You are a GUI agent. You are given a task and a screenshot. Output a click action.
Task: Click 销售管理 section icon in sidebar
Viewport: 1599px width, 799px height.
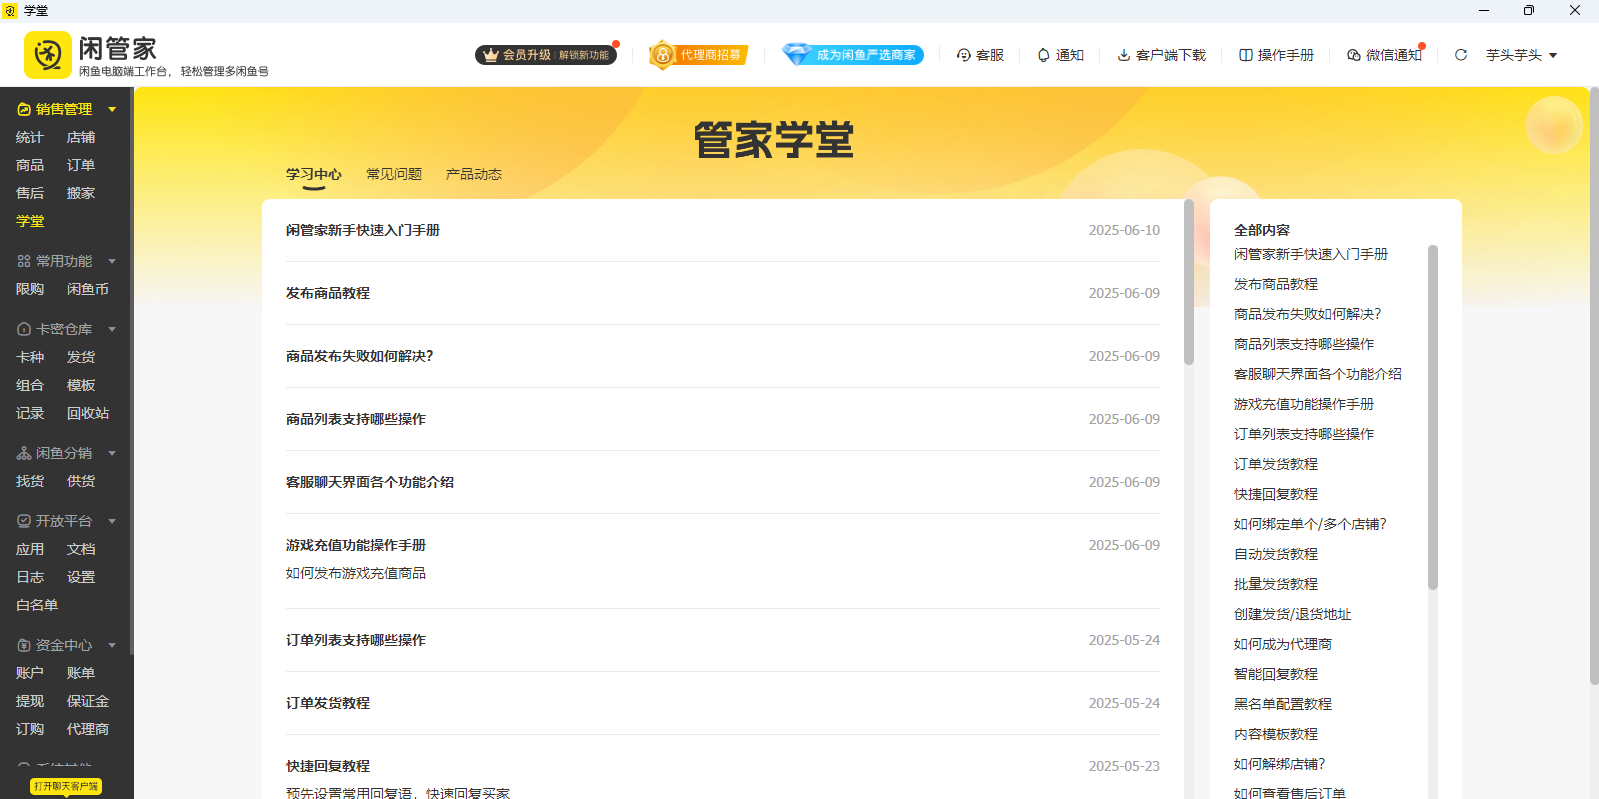click(24, 109)
